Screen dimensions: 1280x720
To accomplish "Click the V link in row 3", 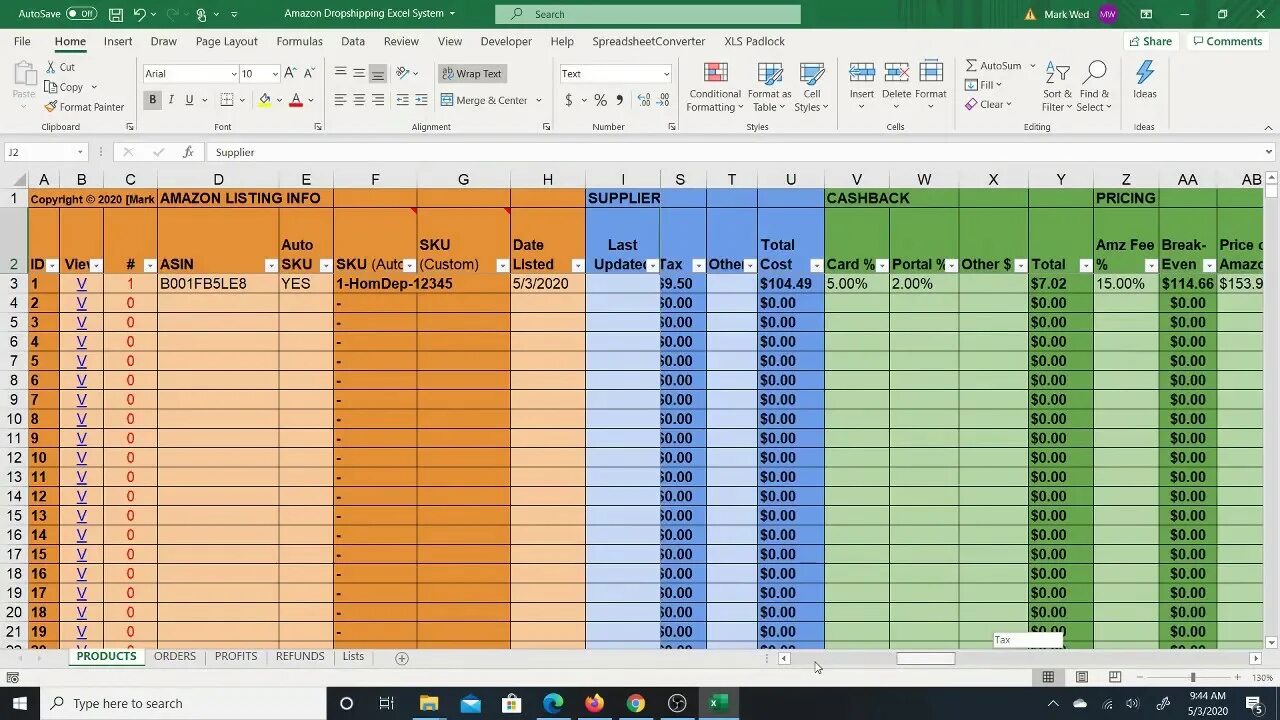I will point(81,284).
